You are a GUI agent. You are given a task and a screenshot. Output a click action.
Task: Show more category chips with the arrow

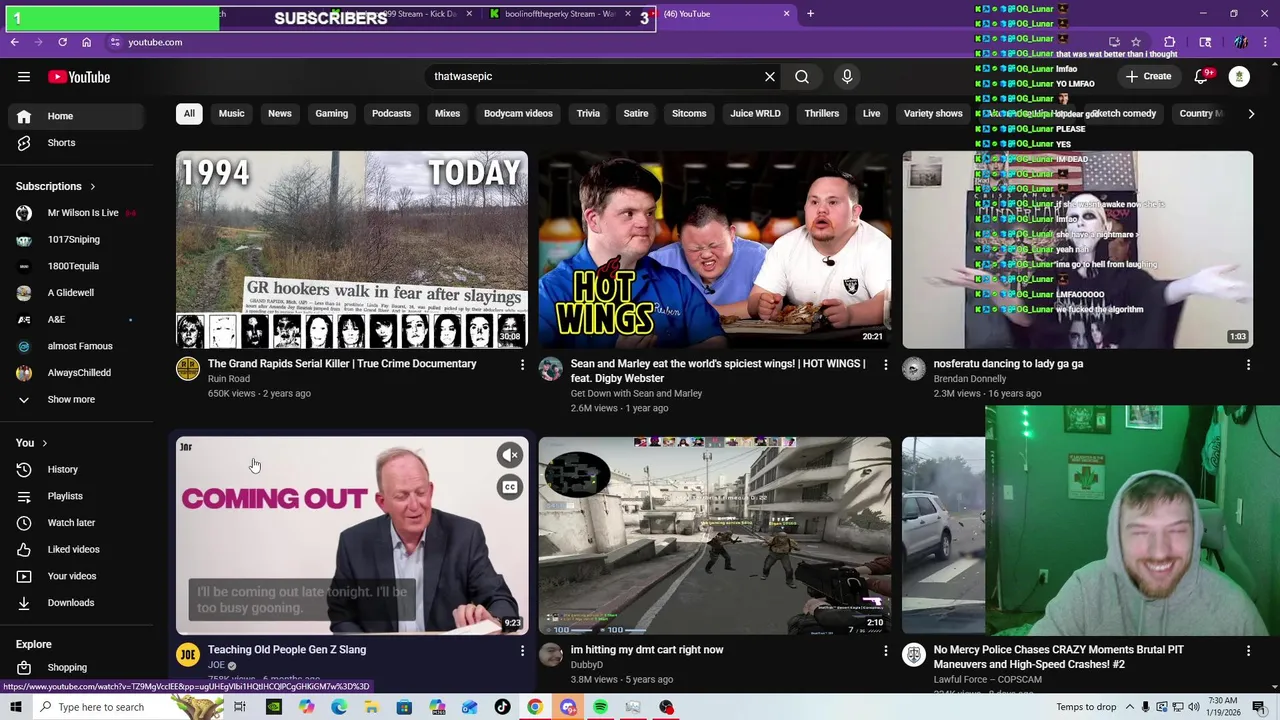pos(1251,114)
